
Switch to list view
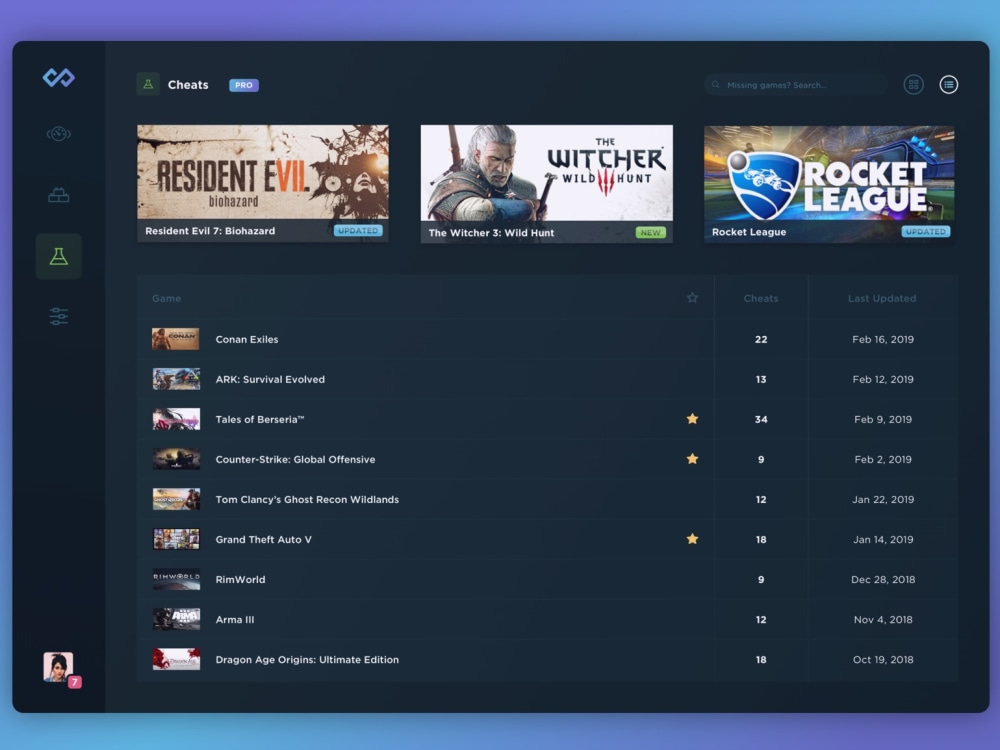[x=948, y=84]
